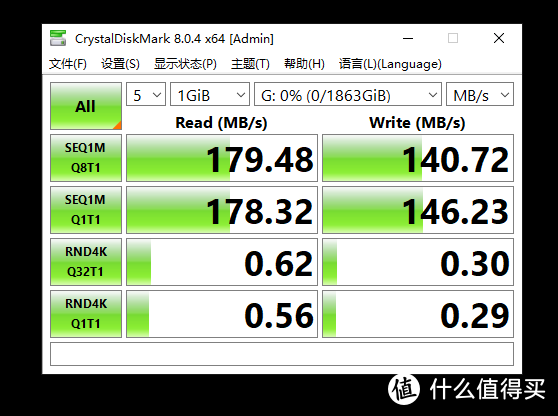Viewport: 558px width, 416px height.
Task: Click the RND4K Q32T1 write result 0.30
Action: point(418,262)
